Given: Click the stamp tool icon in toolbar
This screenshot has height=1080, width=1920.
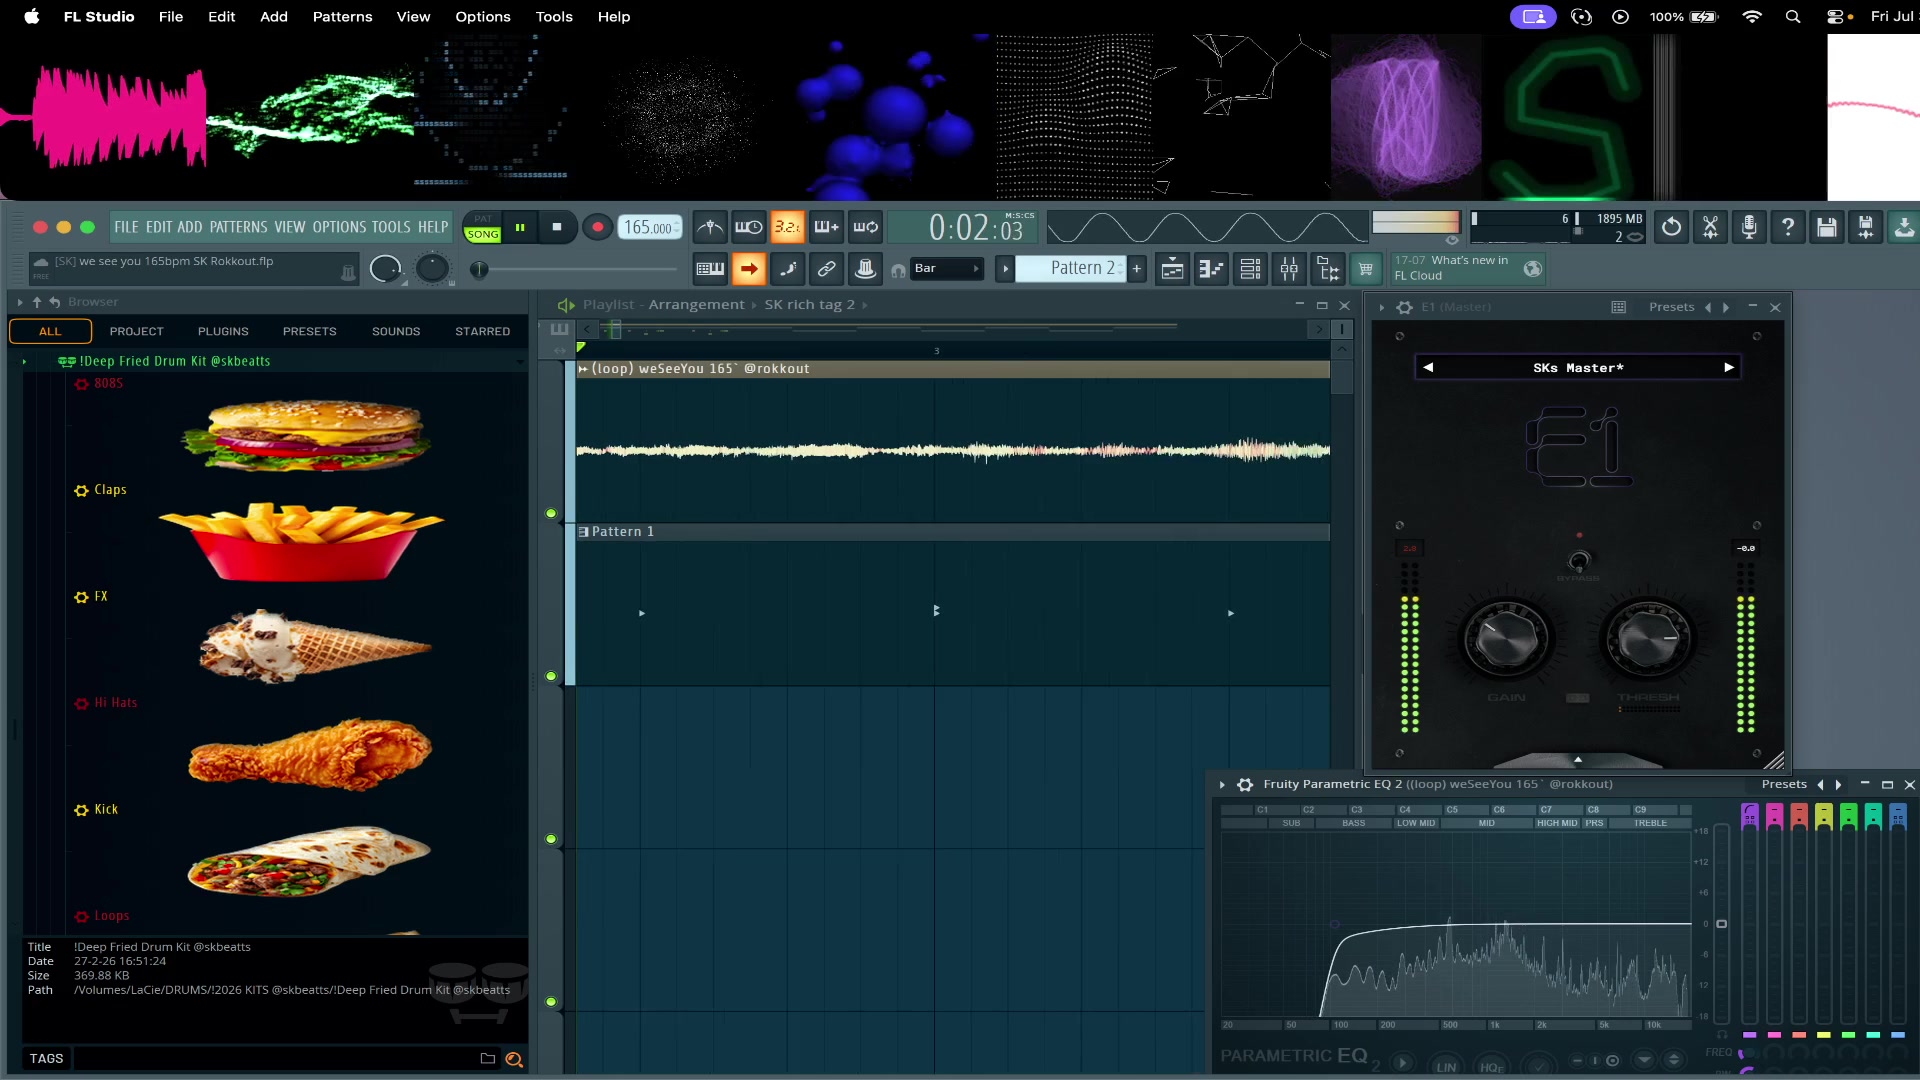Looking at the screenshot, I should [x=866, y=268].
